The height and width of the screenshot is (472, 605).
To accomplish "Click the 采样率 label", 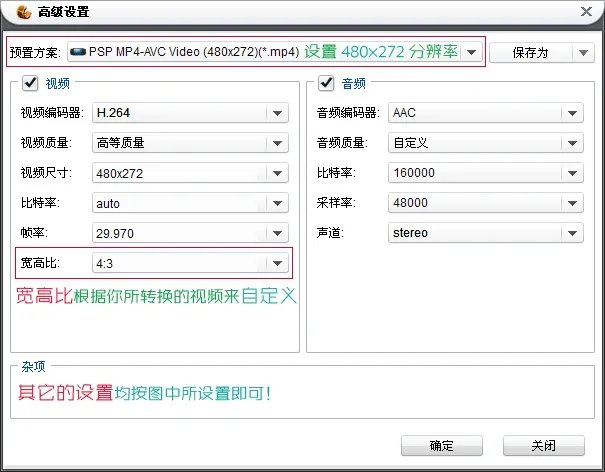I will 336,203.
